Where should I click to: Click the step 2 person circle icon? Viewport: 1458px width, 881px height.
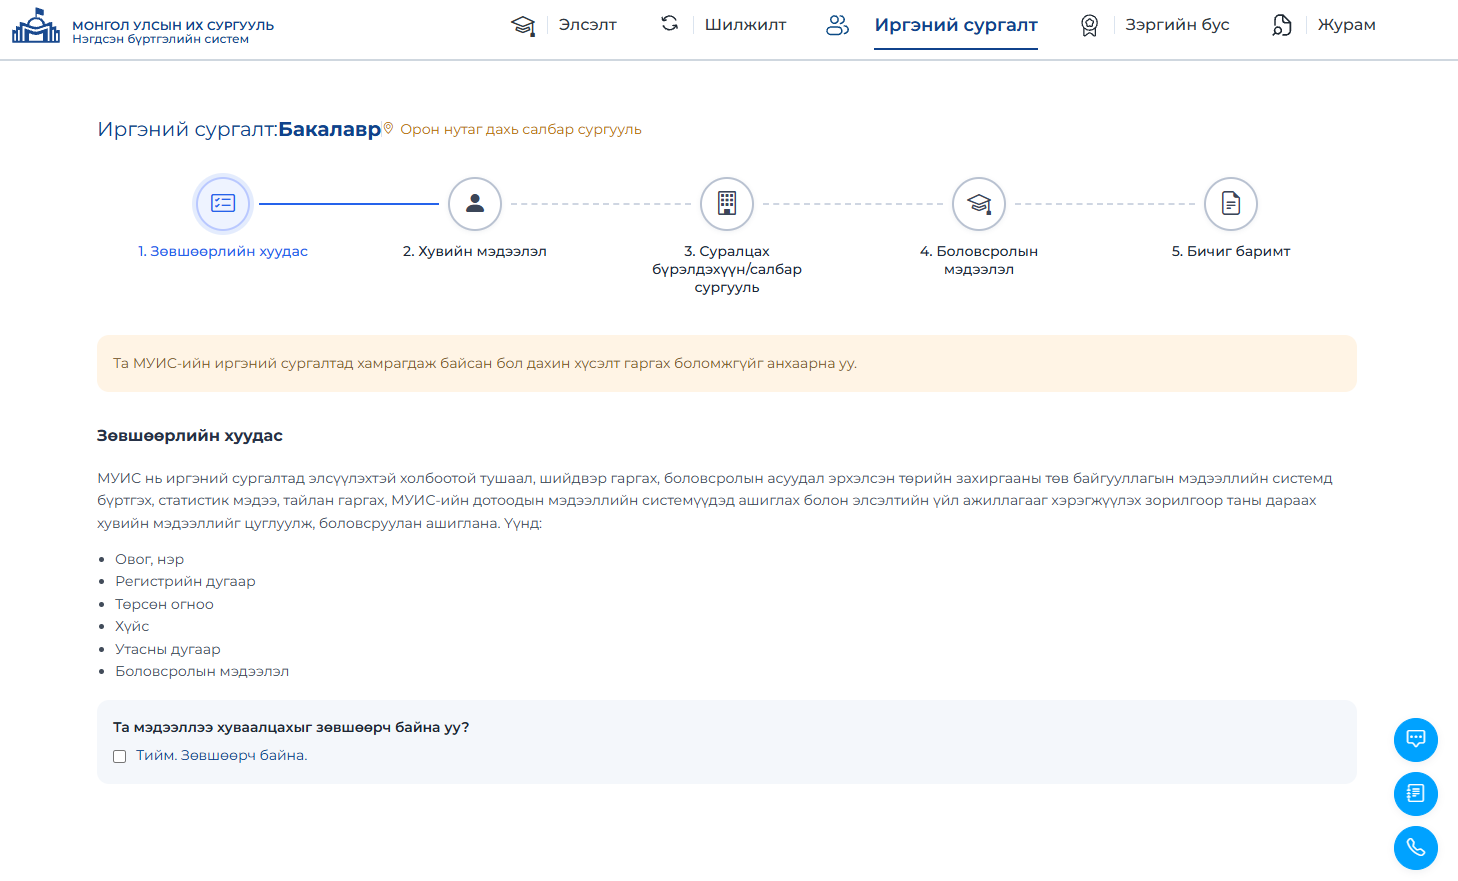click(x=475, y=204)
